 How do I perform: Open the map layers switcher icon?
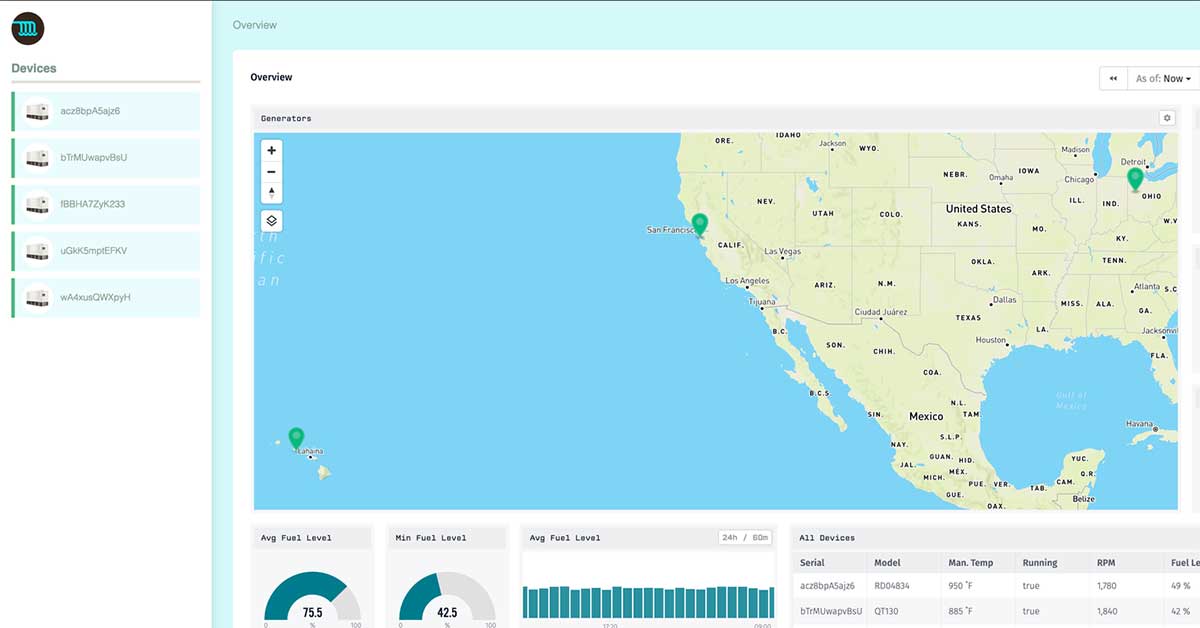271,220
